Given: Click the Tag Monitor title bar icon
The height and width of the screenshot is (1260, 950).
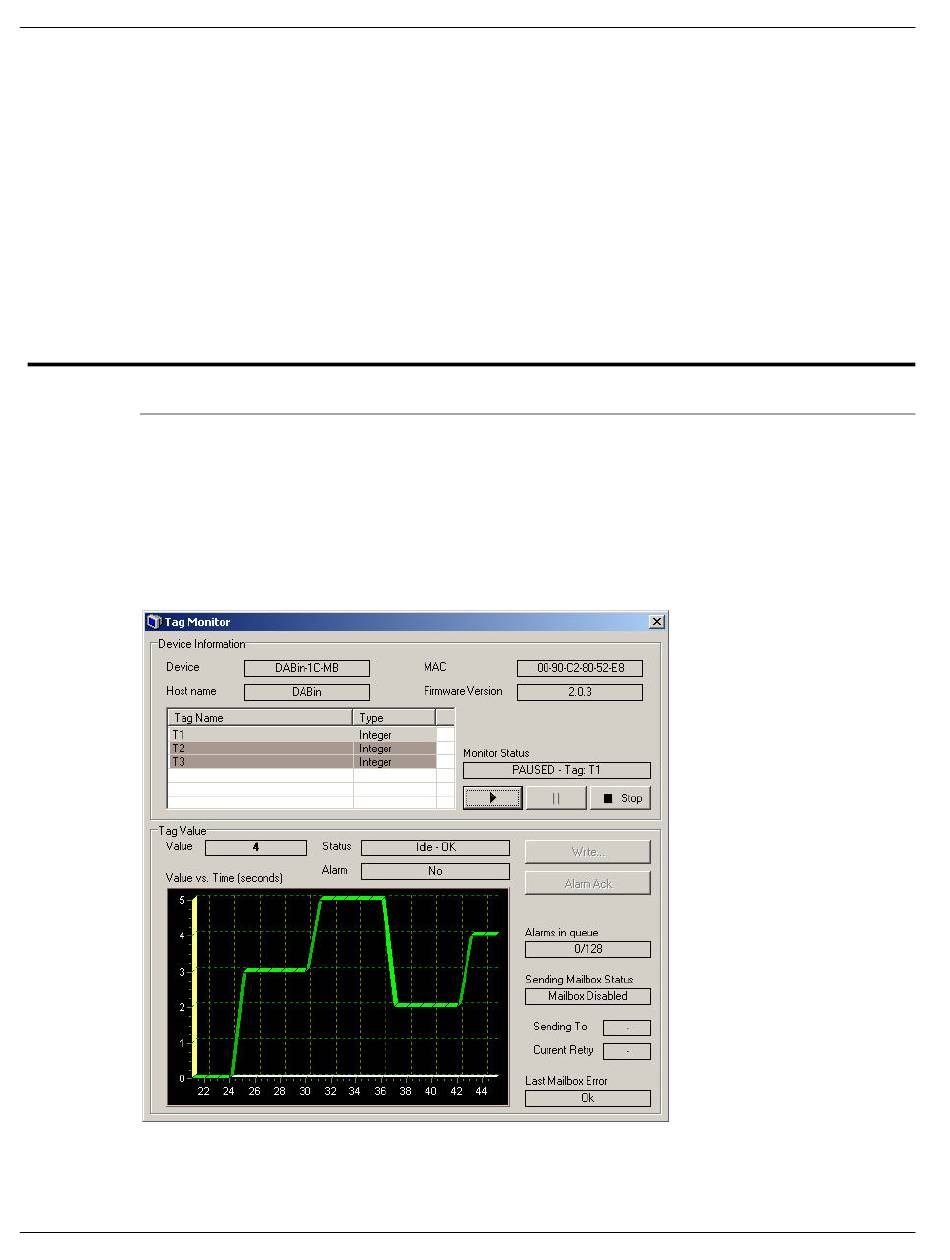Looking at the screenshot, I should (153, 622).
